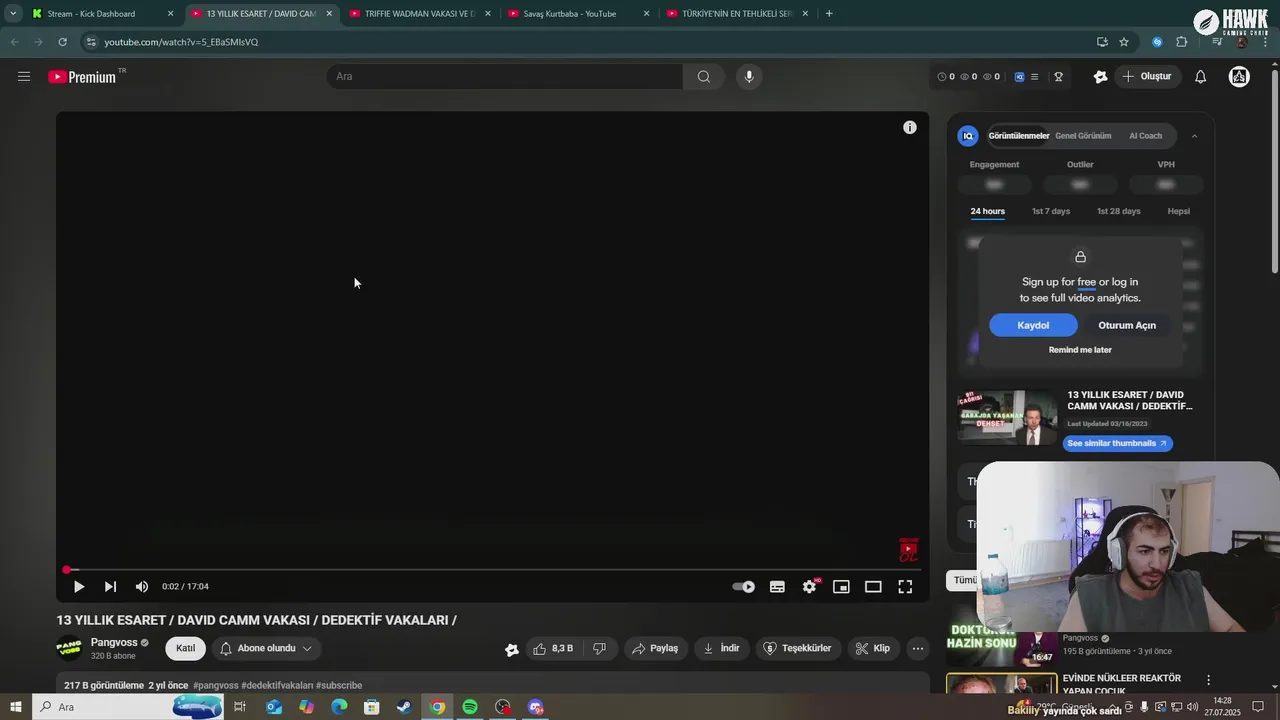Share the video via Paylaş

[x=655, y=649]
